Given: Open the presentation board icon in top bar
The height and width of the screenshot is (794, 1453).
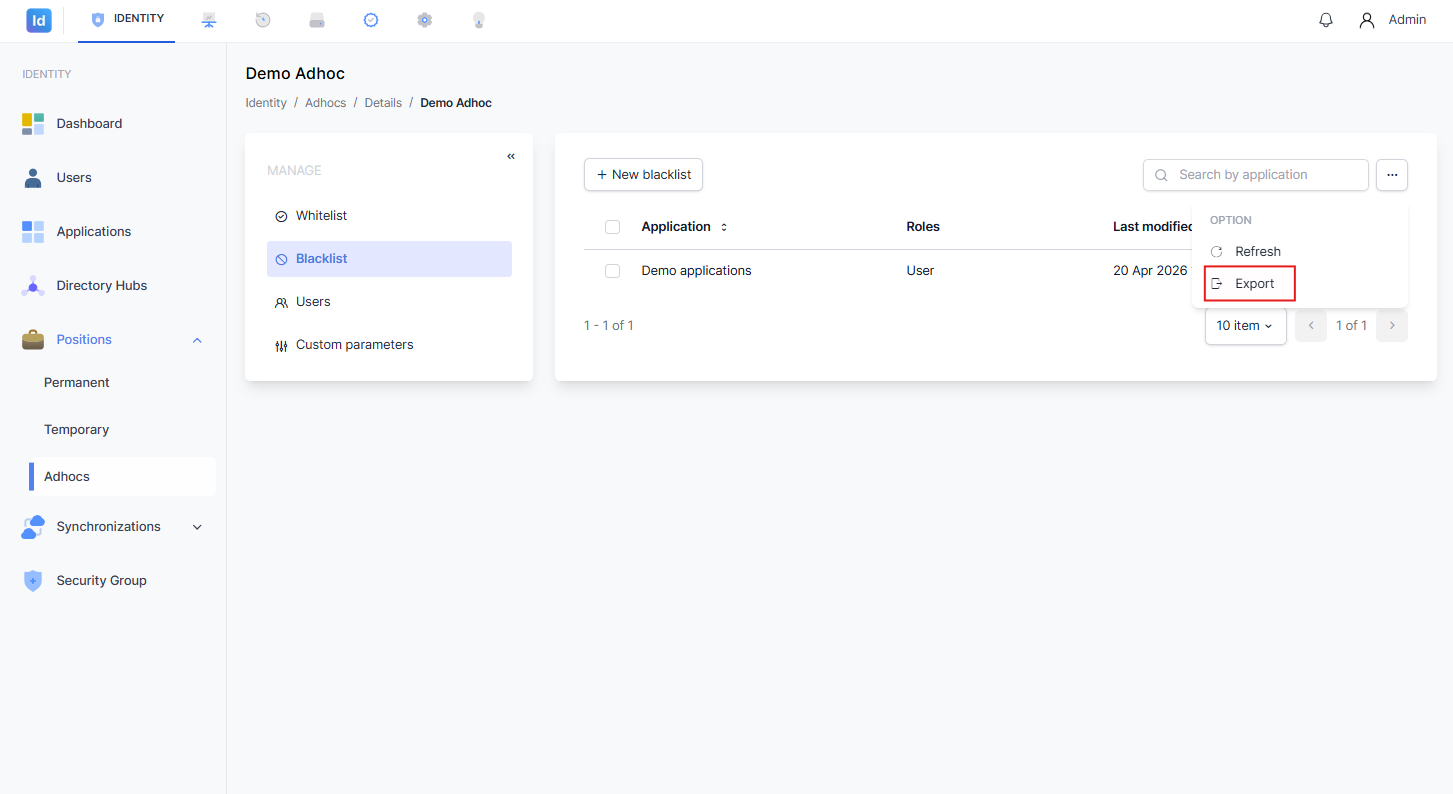Looking at the screenshot, I should (209, 20).
